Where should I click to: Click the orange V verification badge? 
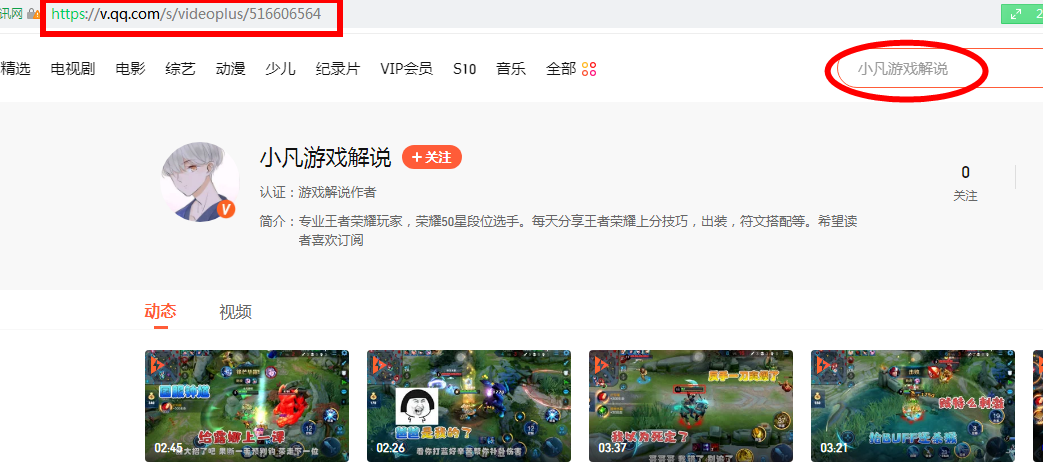tap(226, 209)
